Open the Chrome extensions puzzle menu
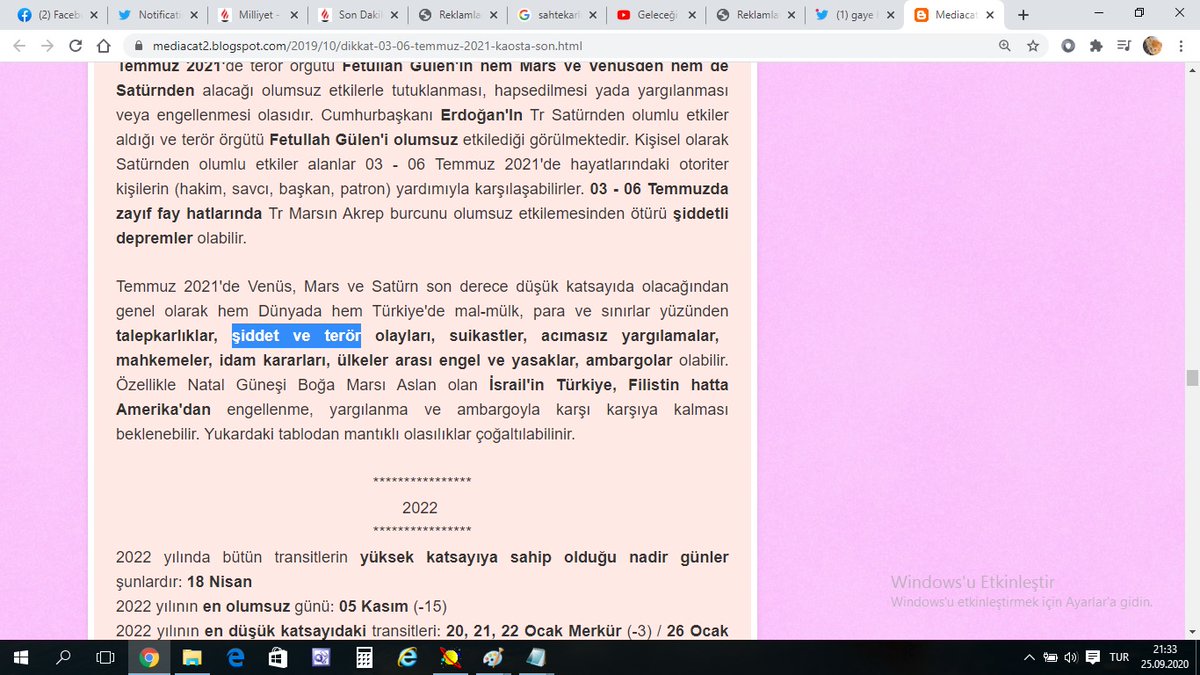 (1096, 46)
